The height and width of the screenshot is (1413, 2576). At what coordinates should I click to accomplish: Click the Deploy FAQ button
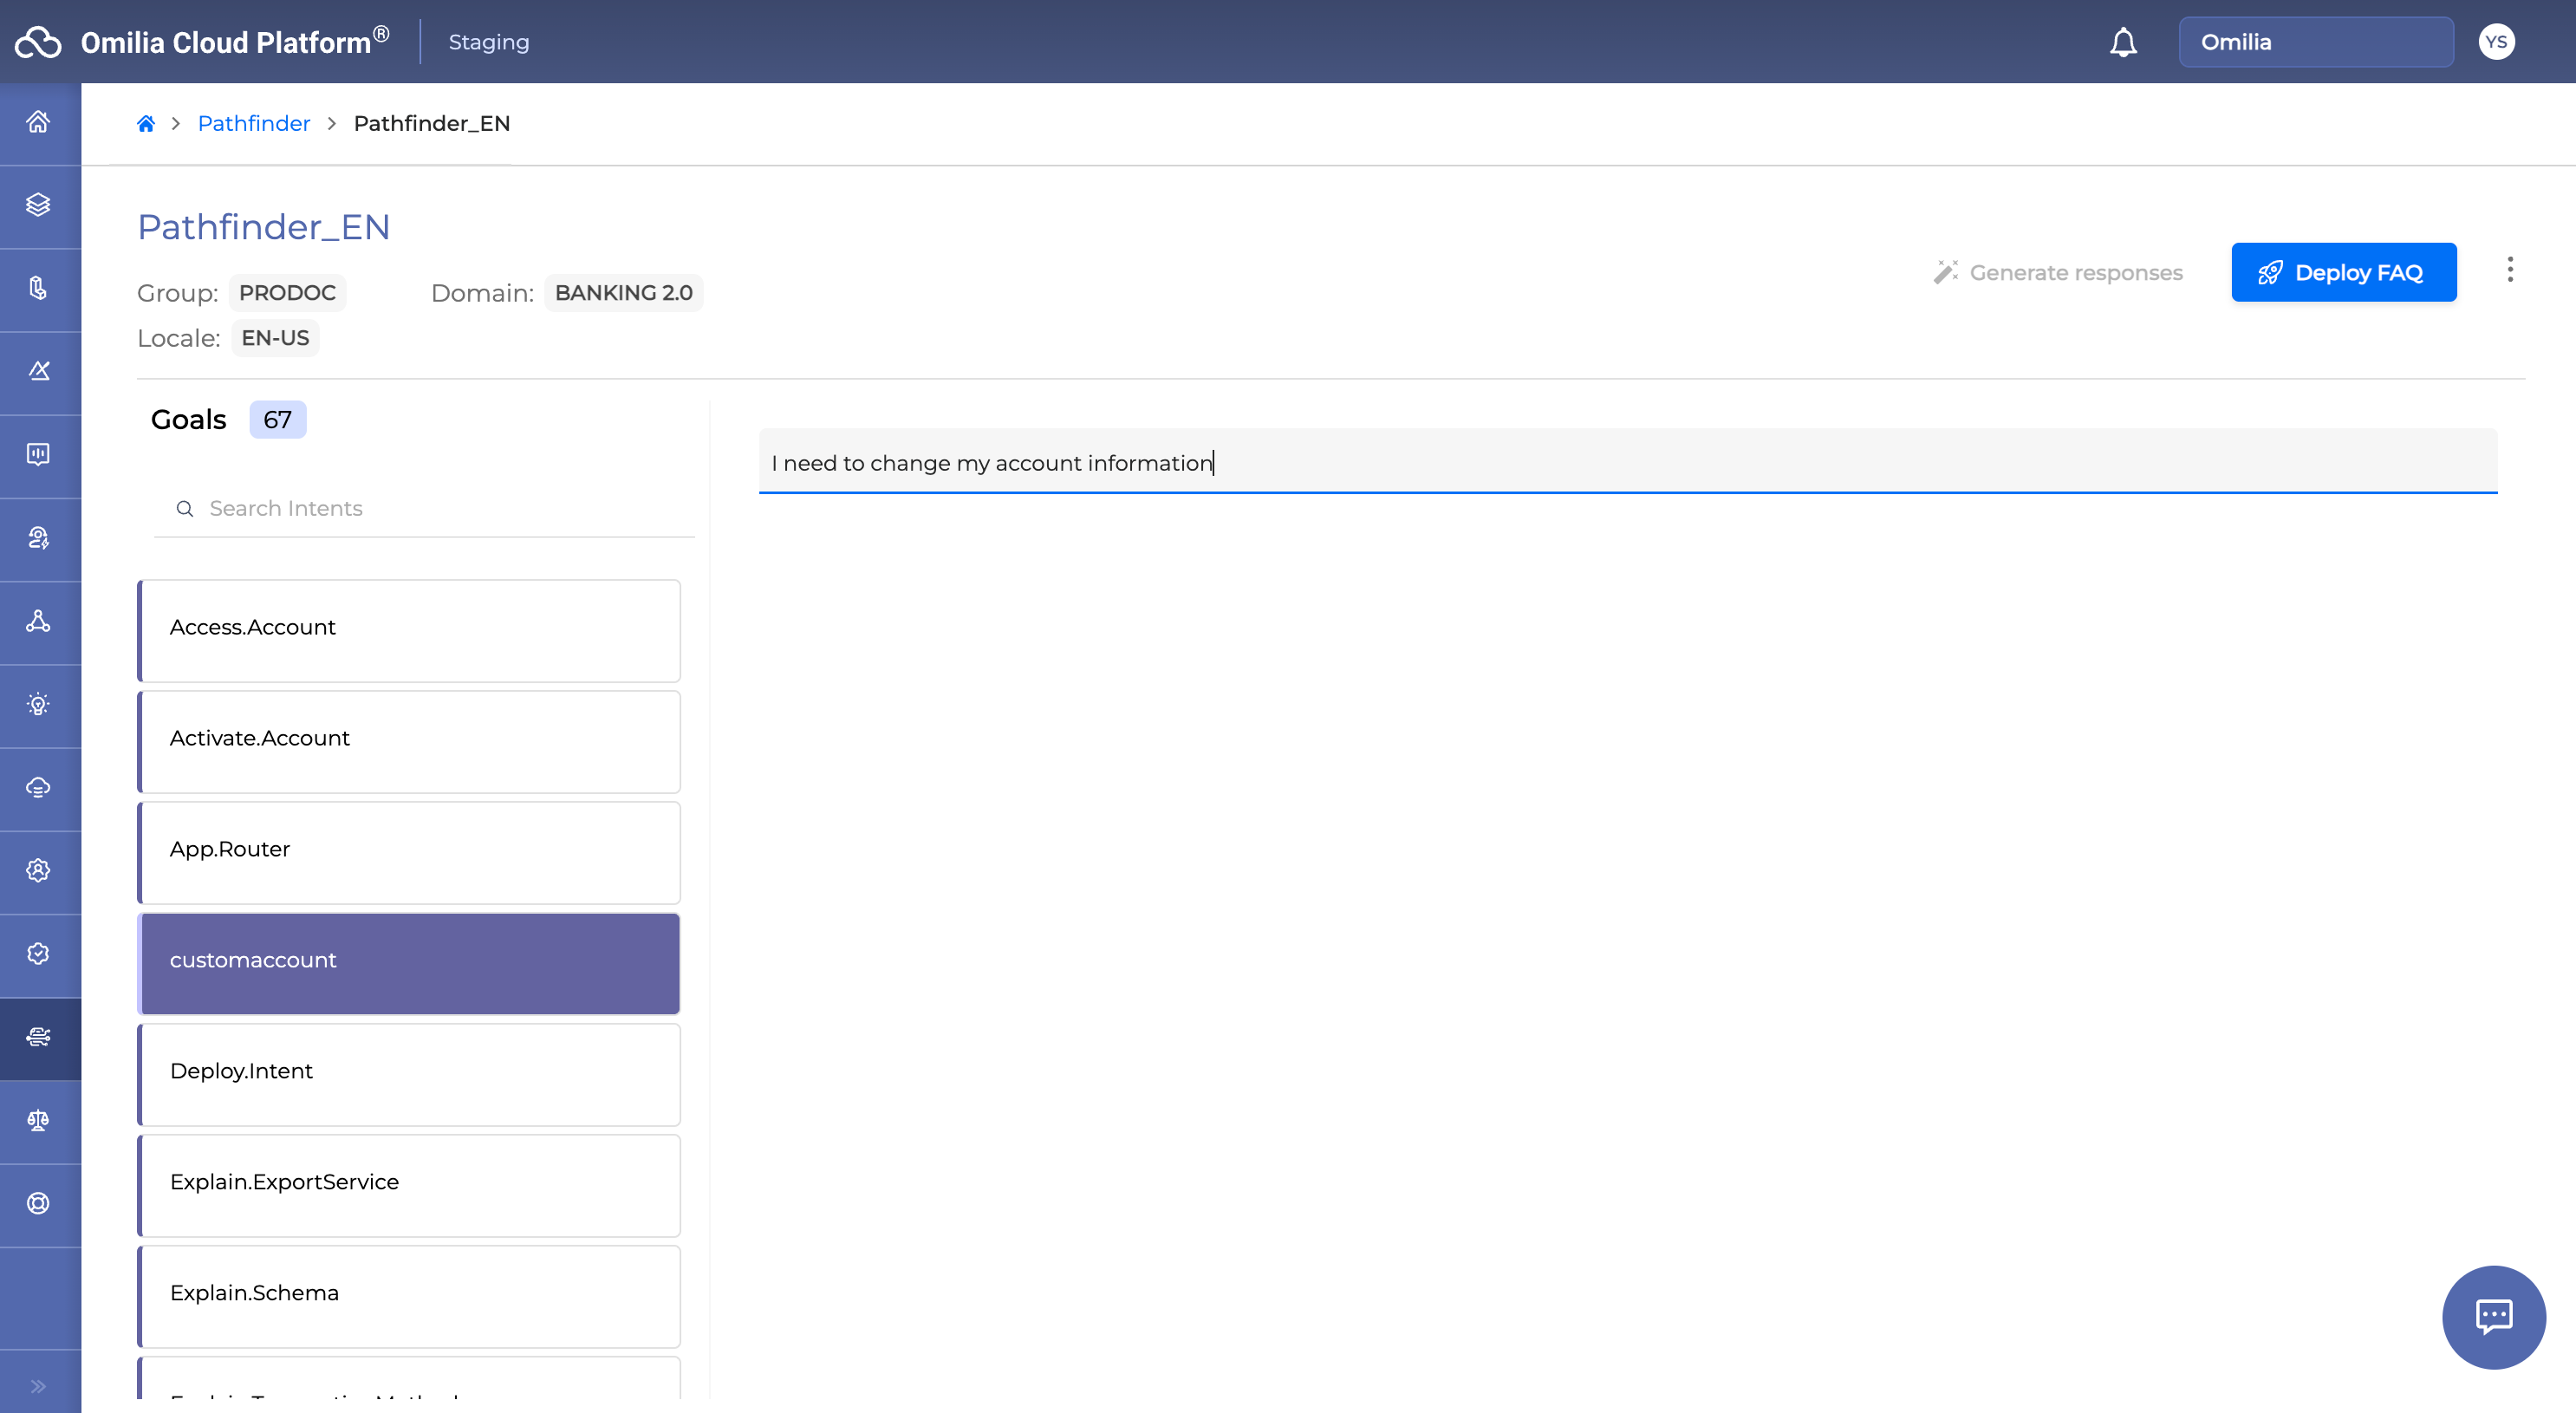(x=2343, y=272)
